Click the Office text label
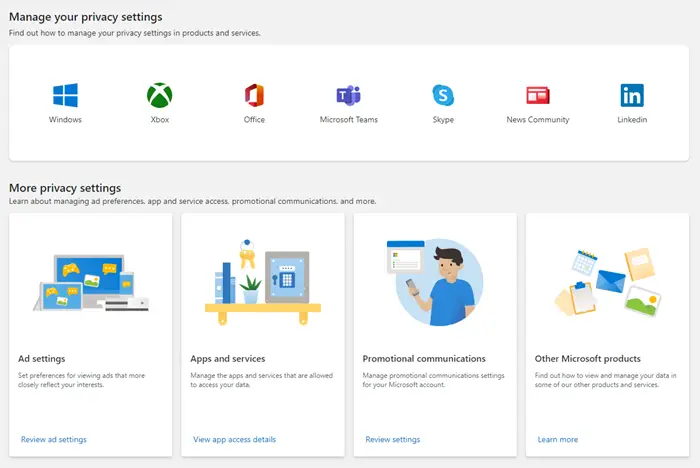This screenshot has width=700, height=468. [254, 120]
